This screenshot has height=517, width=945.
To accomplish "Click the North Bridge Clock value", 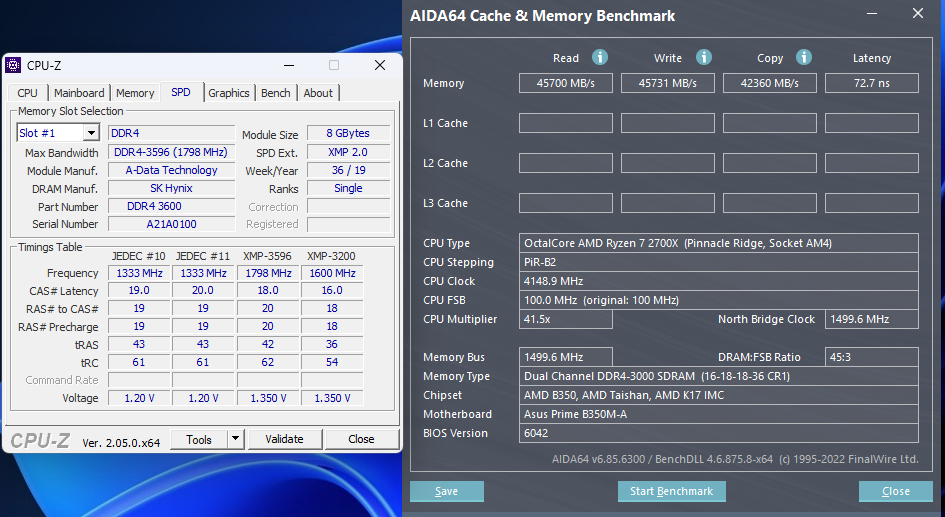I will tap(871, 319).
